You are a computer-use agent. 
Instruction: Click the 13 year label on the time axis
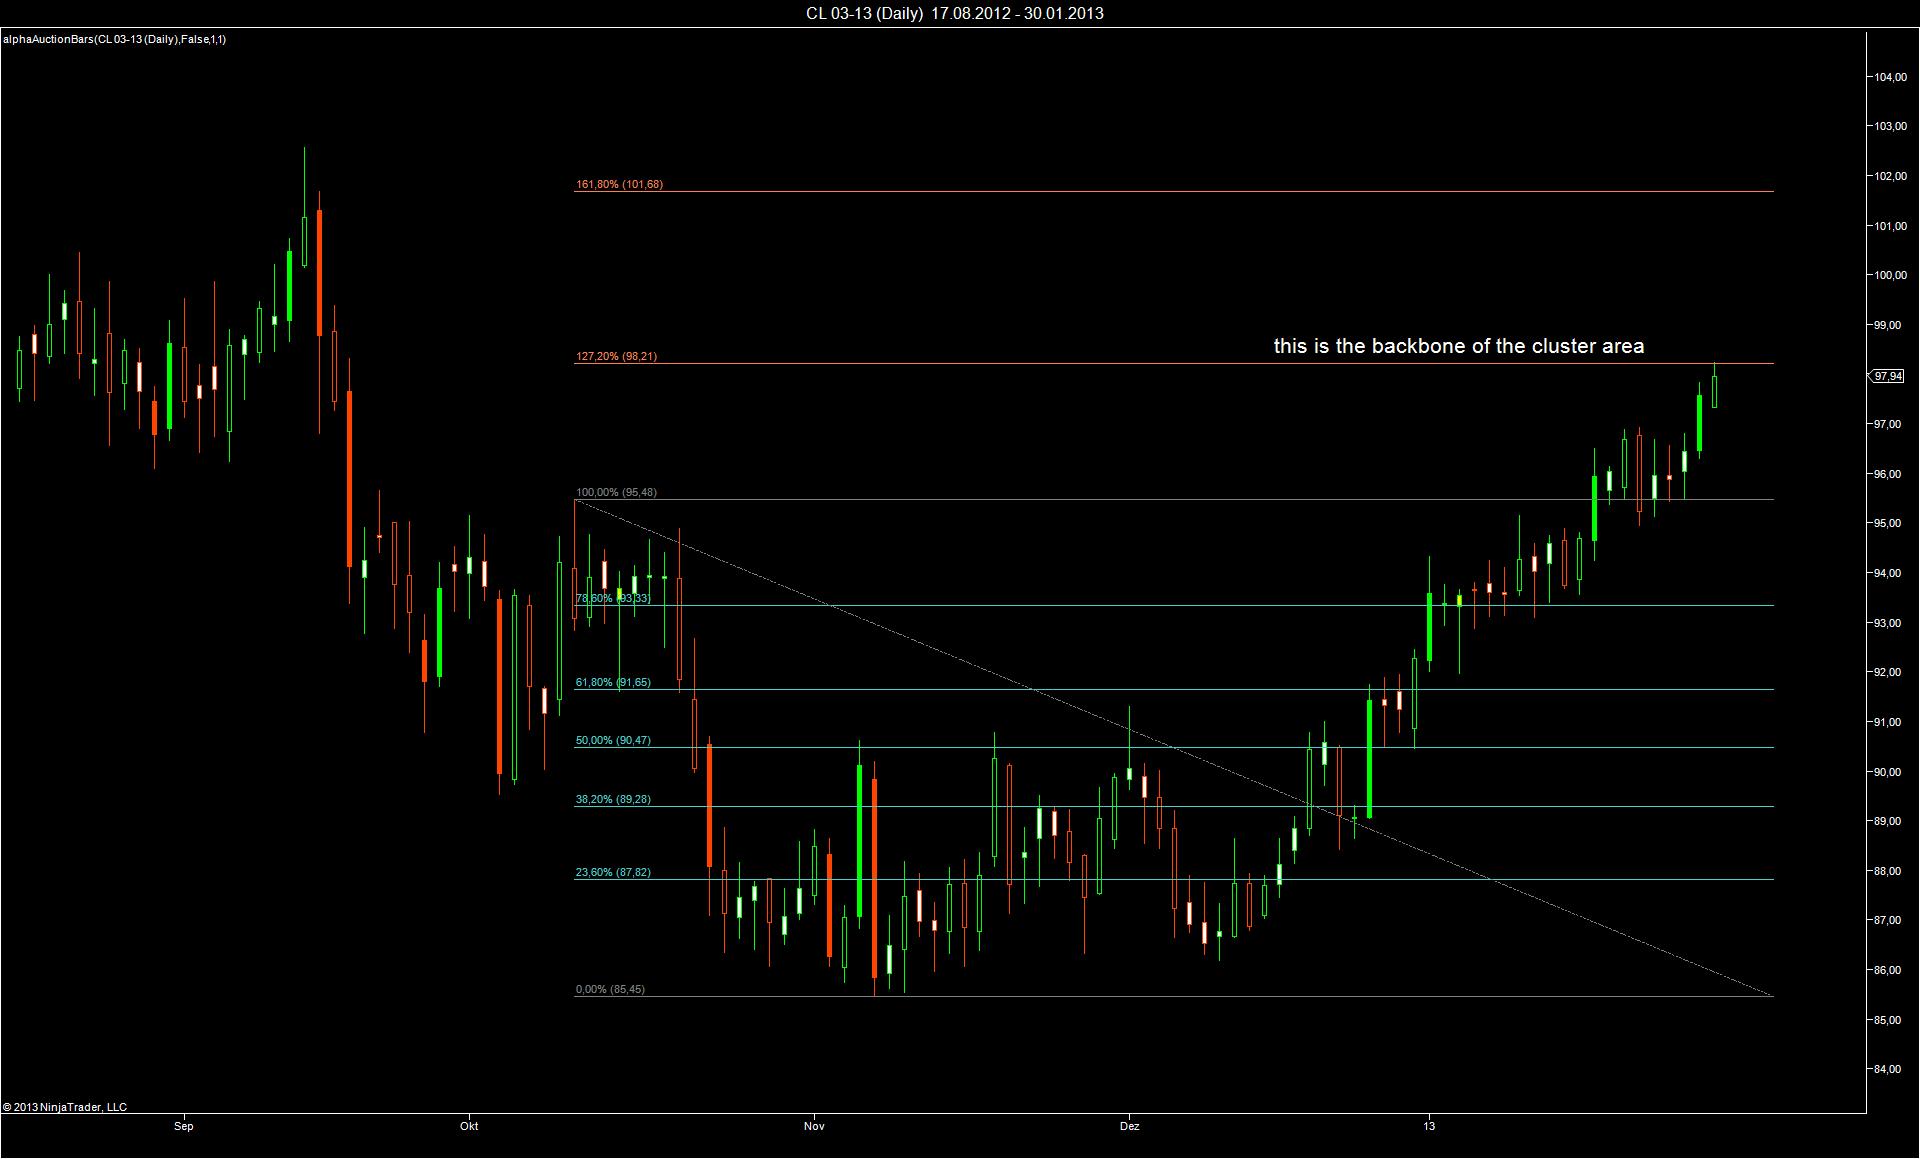pyautogui.click(x=1430, y=1127)
